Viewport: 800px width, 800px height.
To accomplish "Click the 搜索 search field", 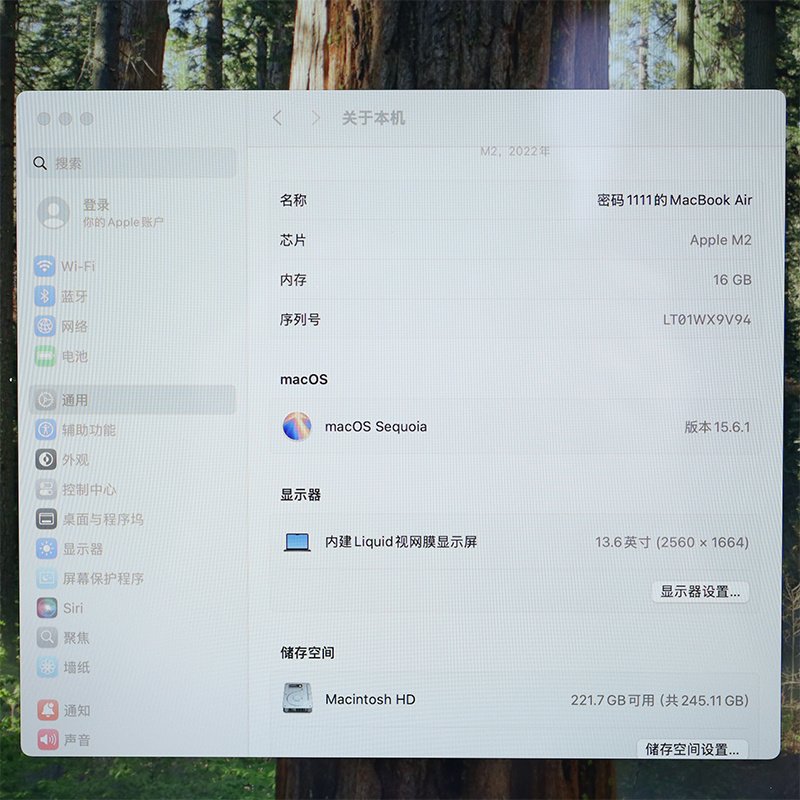I will (133, 163).
